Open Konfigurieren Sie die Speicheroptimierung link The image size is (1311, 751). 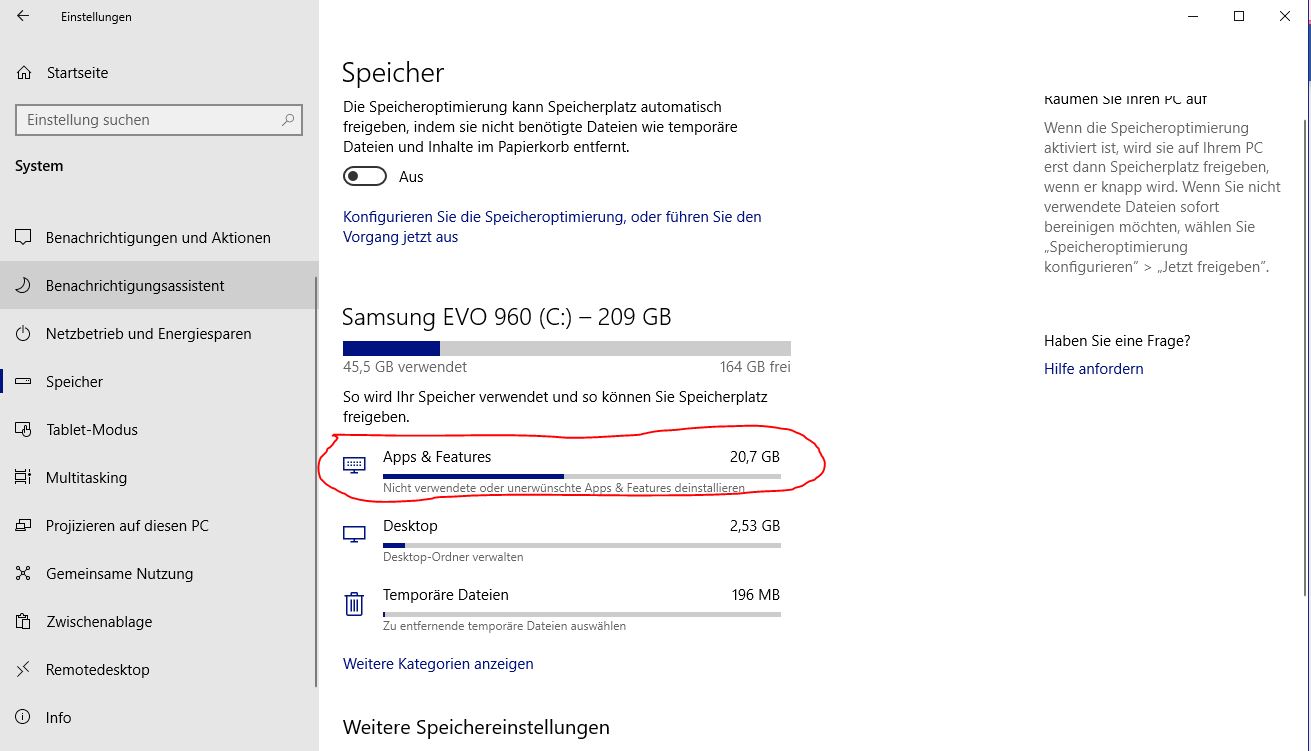click(x=552, y=227)
